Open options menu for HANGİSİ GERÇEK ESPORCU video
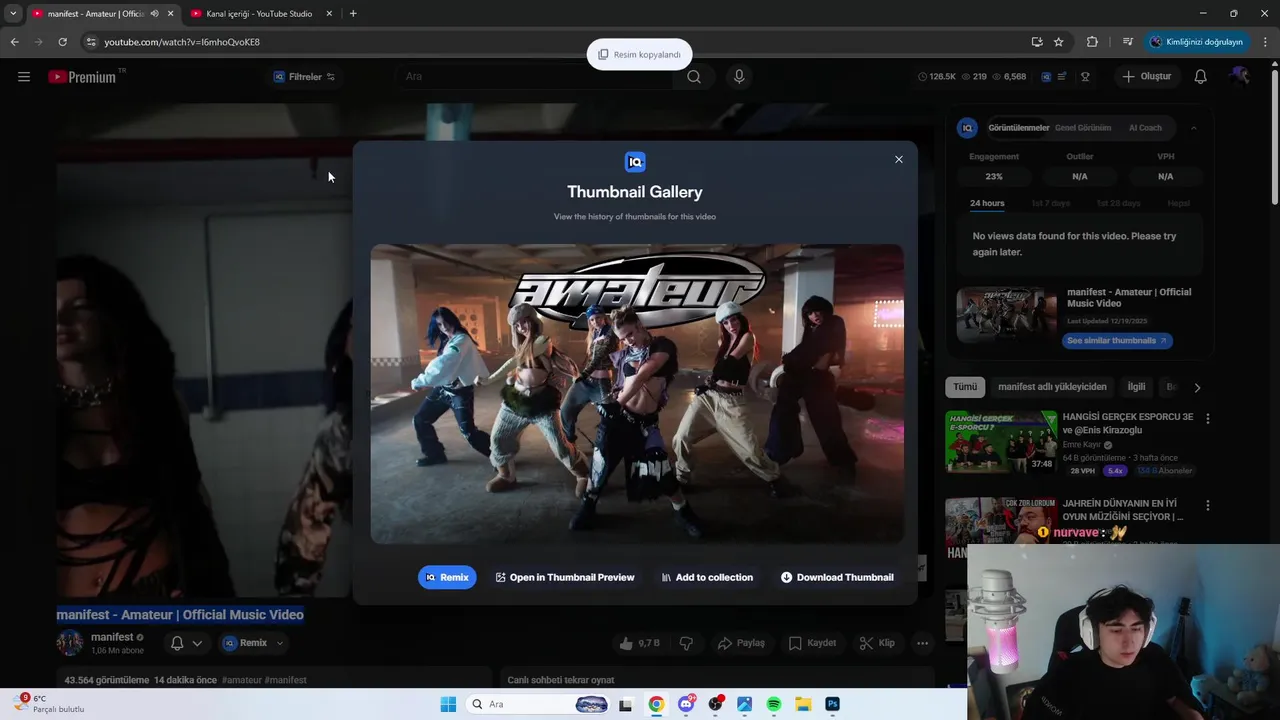This screenshot has height=720, width=1280. [x=1207, y=419]
